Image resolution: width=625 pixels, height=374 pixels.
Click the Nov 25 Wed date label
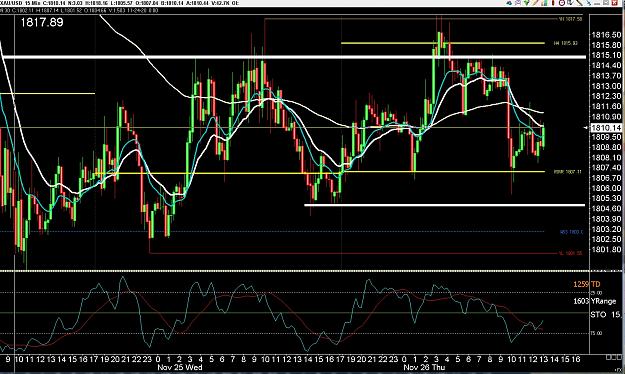[179, 367]
